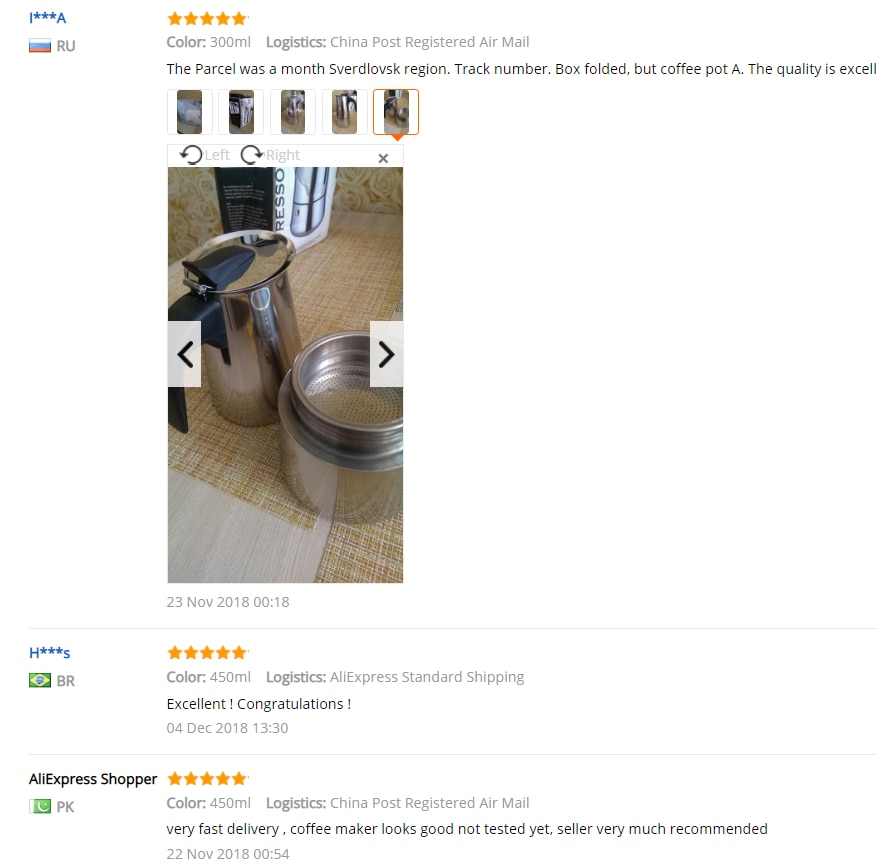Open second review thumbnail image
Image resolution: width=877 pixels, height=865 pixels.
pos(241,112)
